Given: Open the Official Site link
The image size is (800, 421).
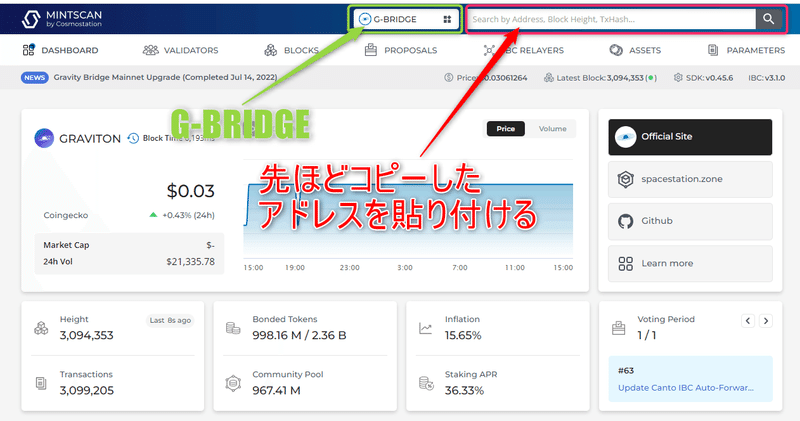Looking at the screenshot, I should click(690, 137).
